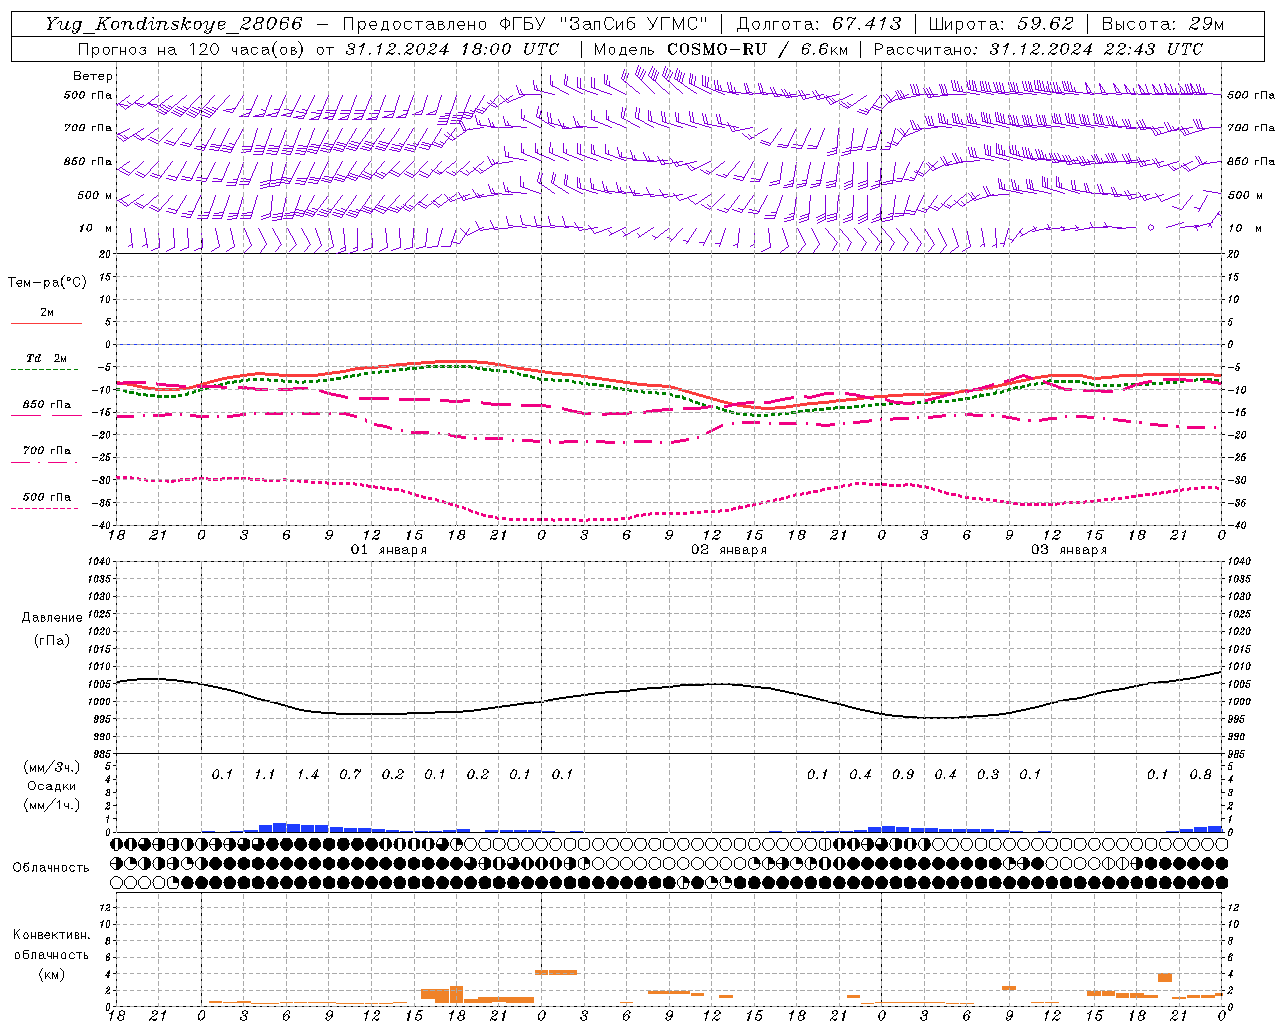The width and height of the screenshot is (1280, 1024).
Task: Click the temperature legend label "500 гПа"
Action: (47, 497)
